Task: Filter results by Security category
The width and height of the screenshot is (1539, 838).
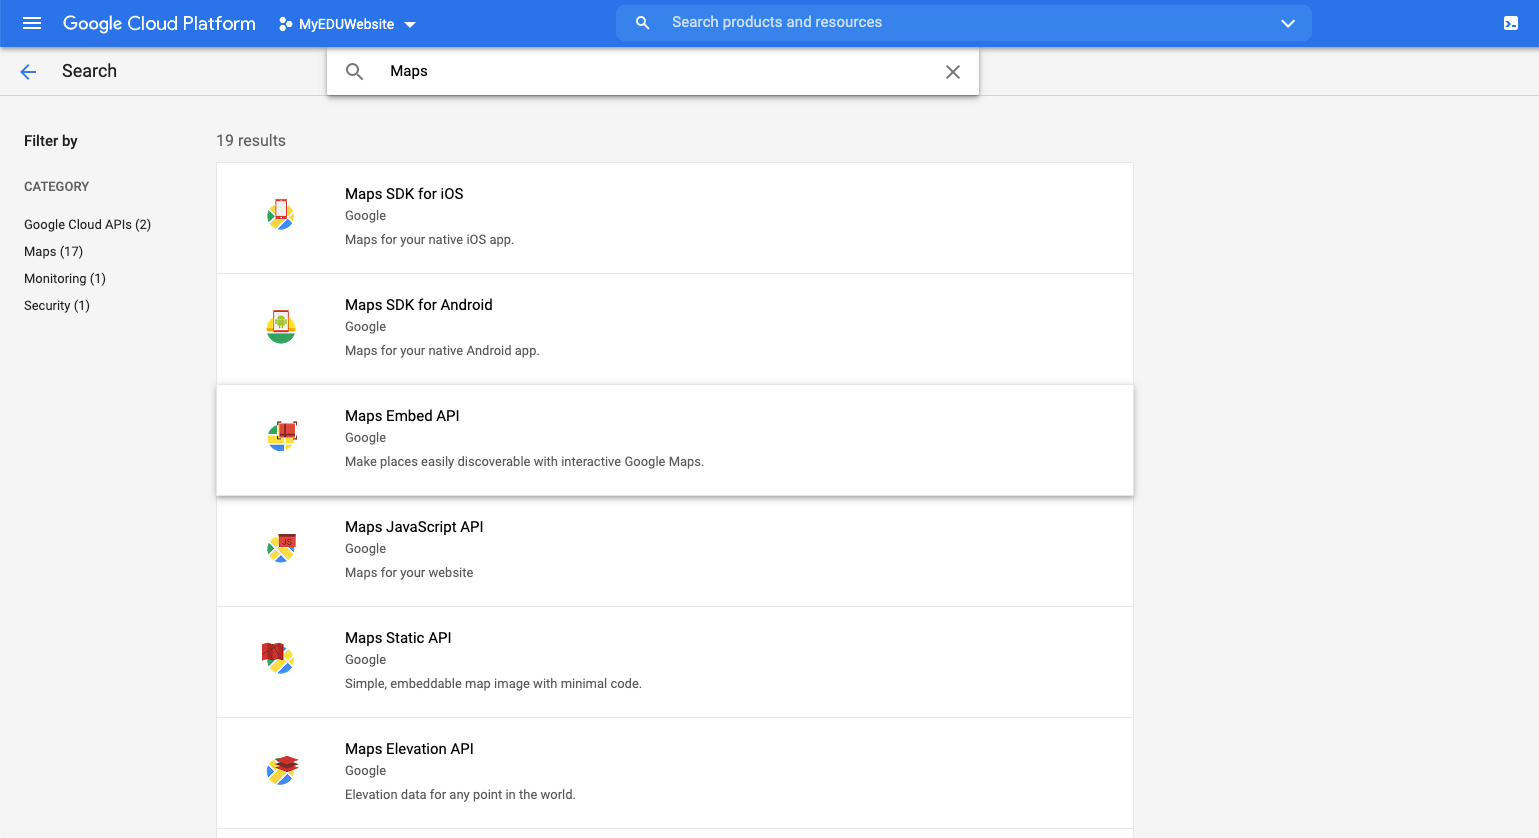Action: [56, 306]
